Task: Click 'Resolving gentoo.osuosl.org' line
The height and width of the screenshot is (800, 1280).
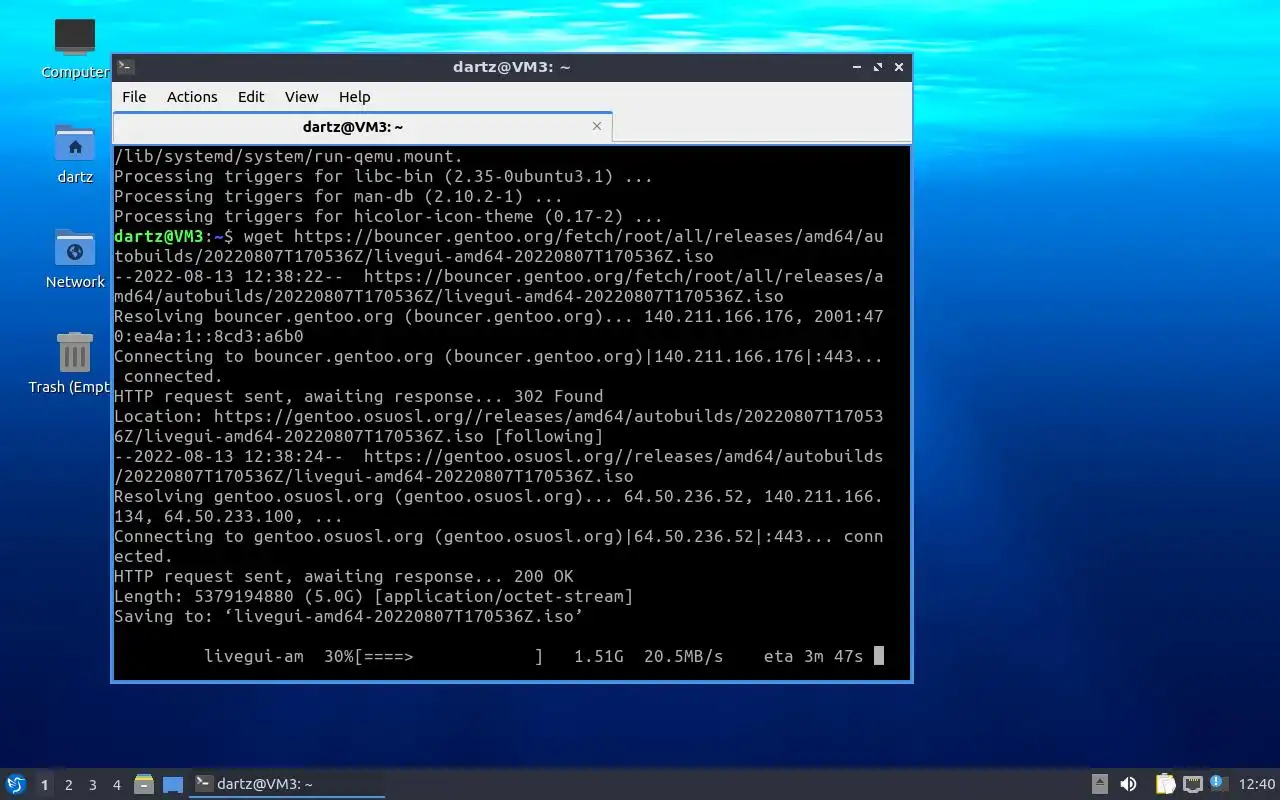Action: [499, 507]
